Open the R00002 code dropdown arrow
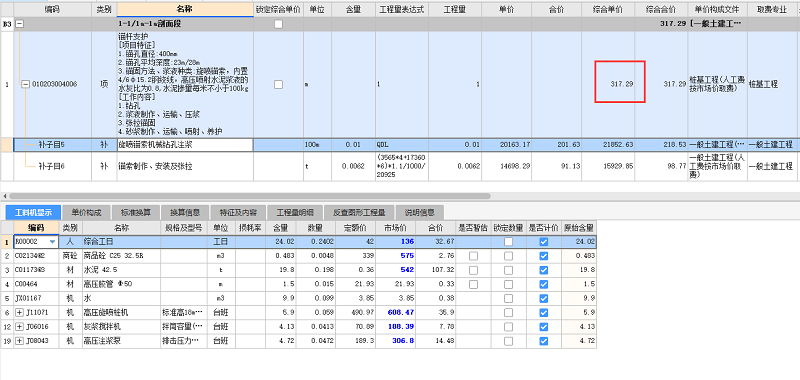Image resolution: width=800 pixels, height=380 pixels. click(52, 242)
